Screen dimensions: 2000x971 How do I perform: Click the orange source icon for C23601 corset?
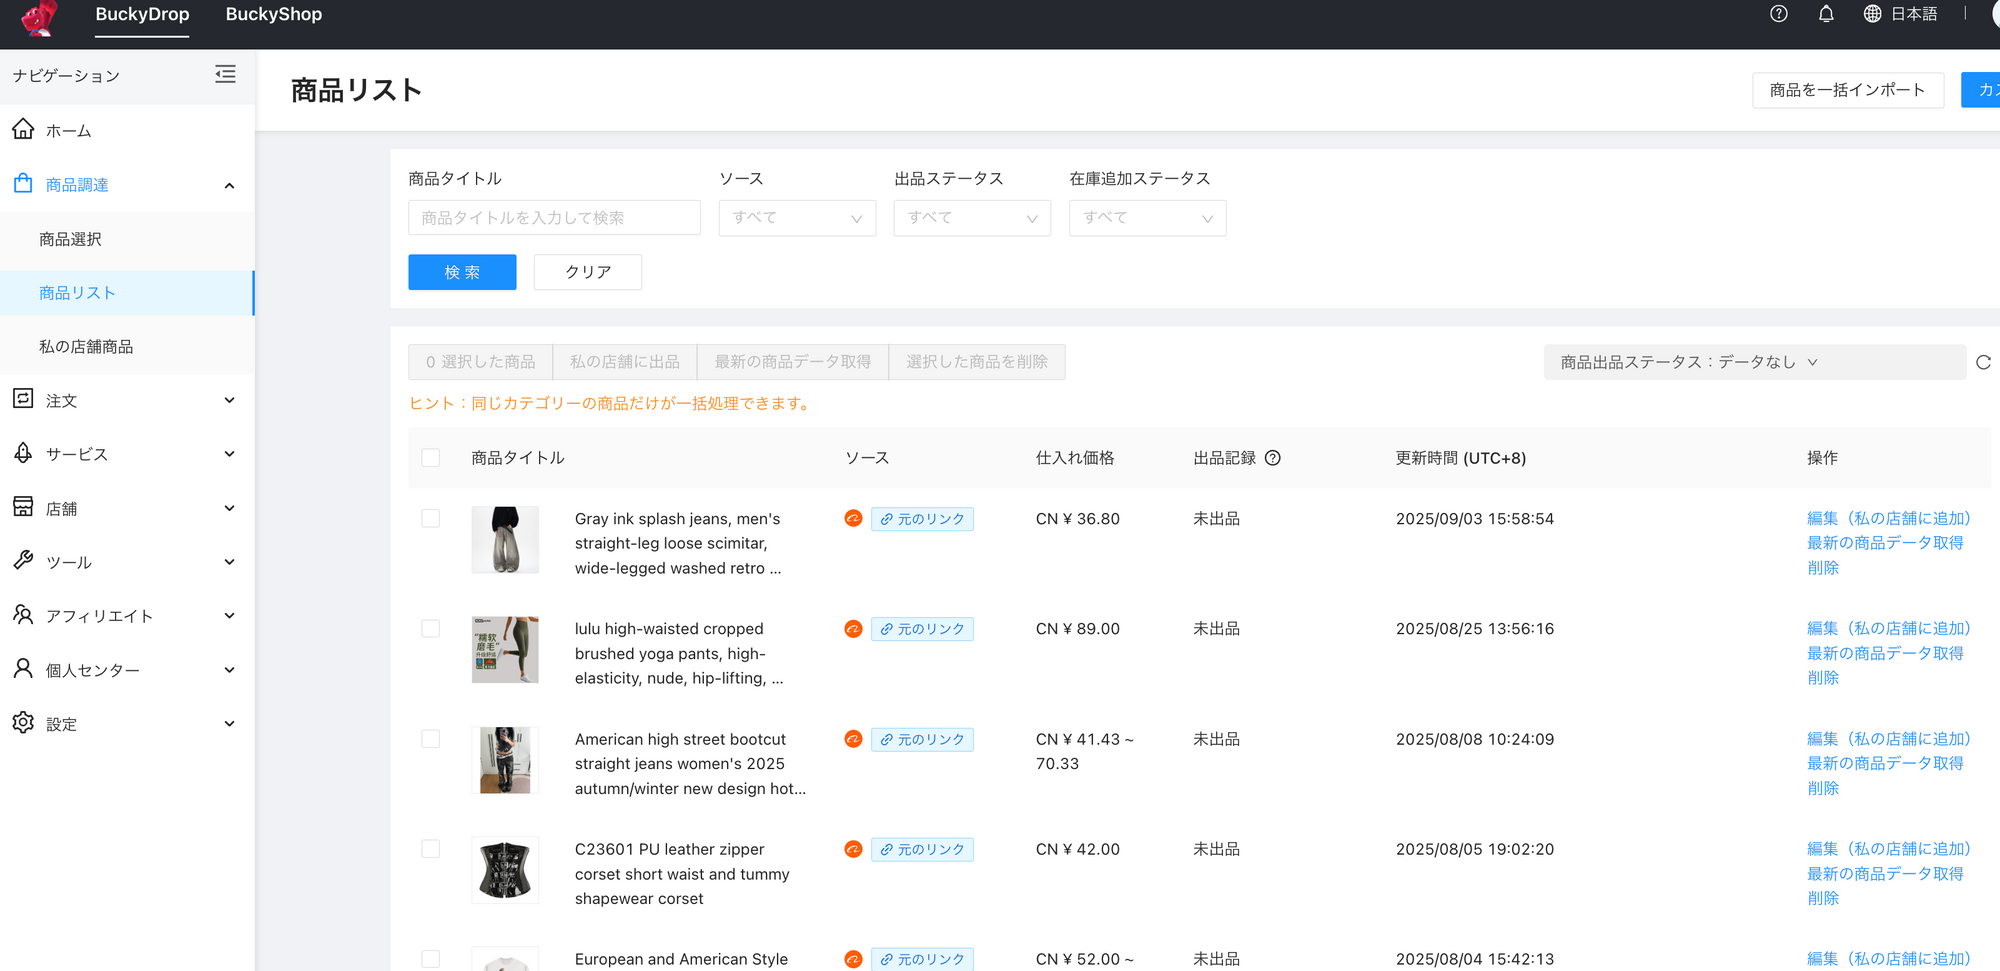tap(853, 849)
